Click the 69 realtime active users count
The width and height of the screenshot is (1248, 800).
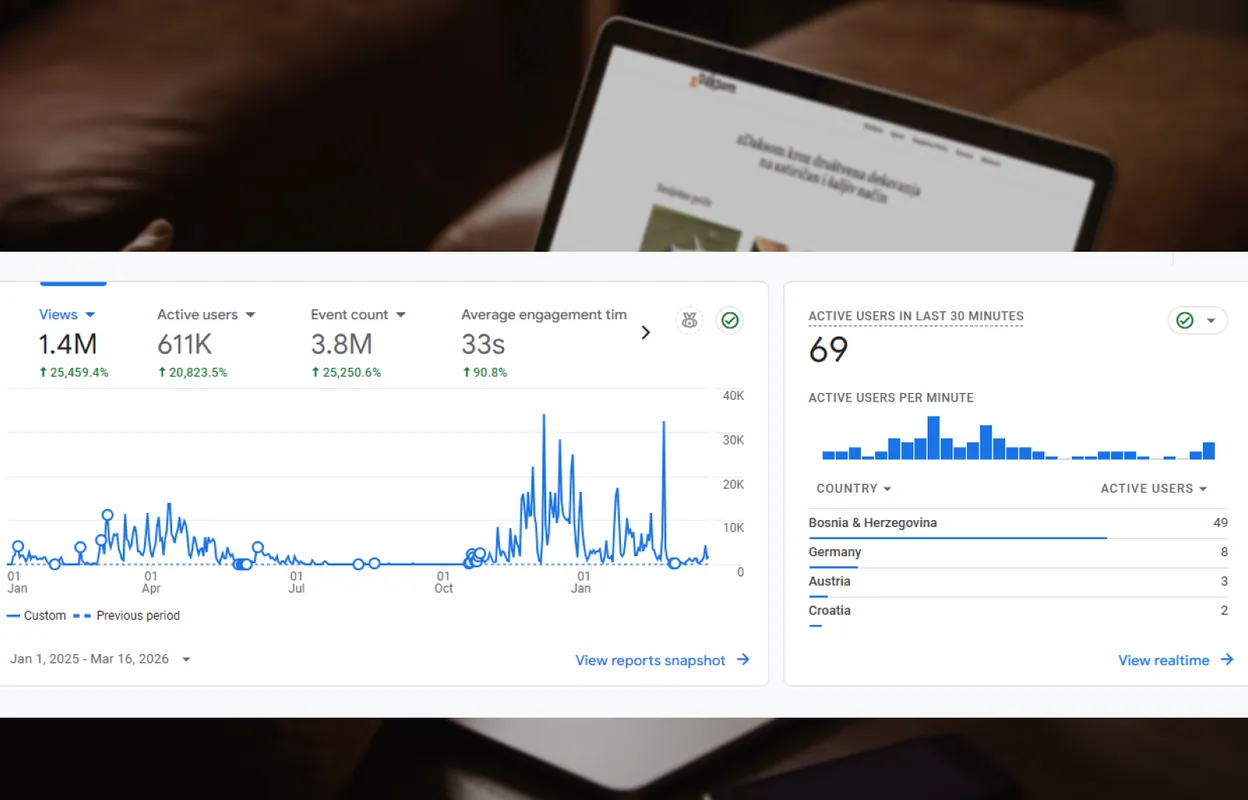coord(828,350)
